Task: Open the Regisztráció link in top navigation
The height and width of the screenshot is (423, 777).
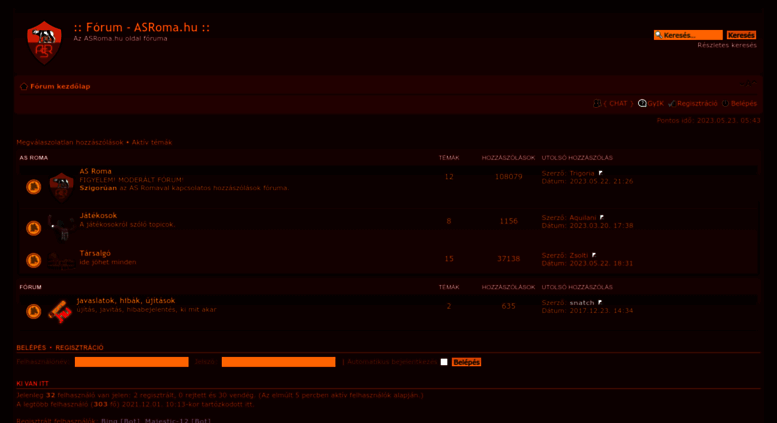Action: (x=697, y=104)
